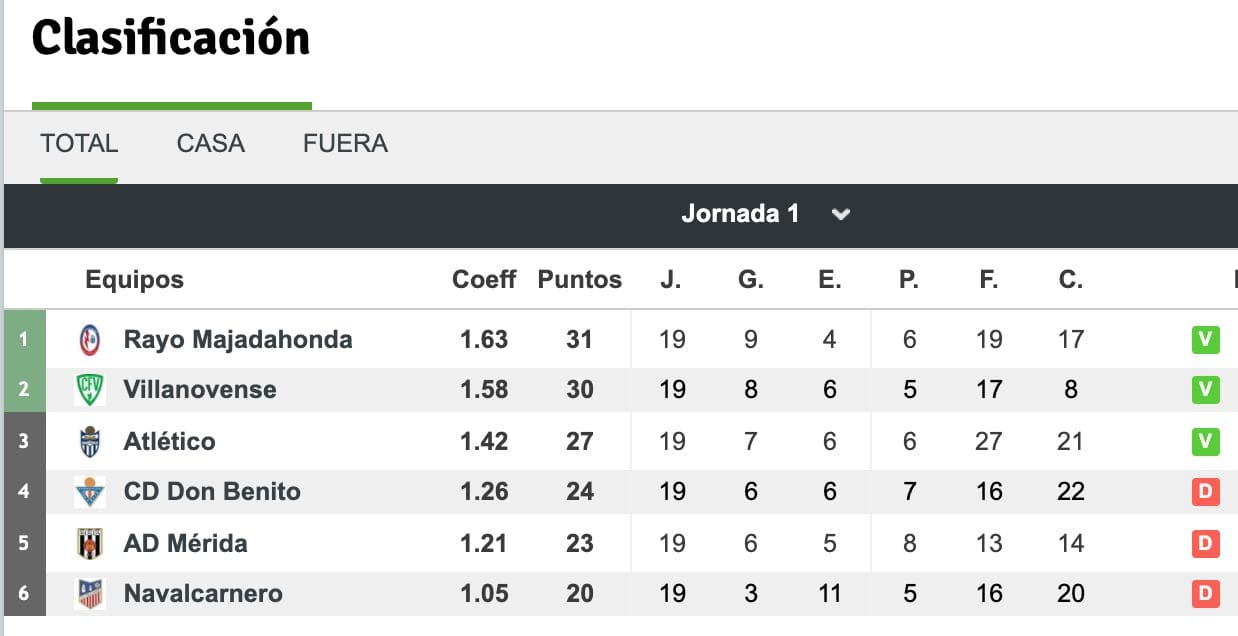
Task: Click the red D badge for AD Mérida
Action: (1205, 543)
